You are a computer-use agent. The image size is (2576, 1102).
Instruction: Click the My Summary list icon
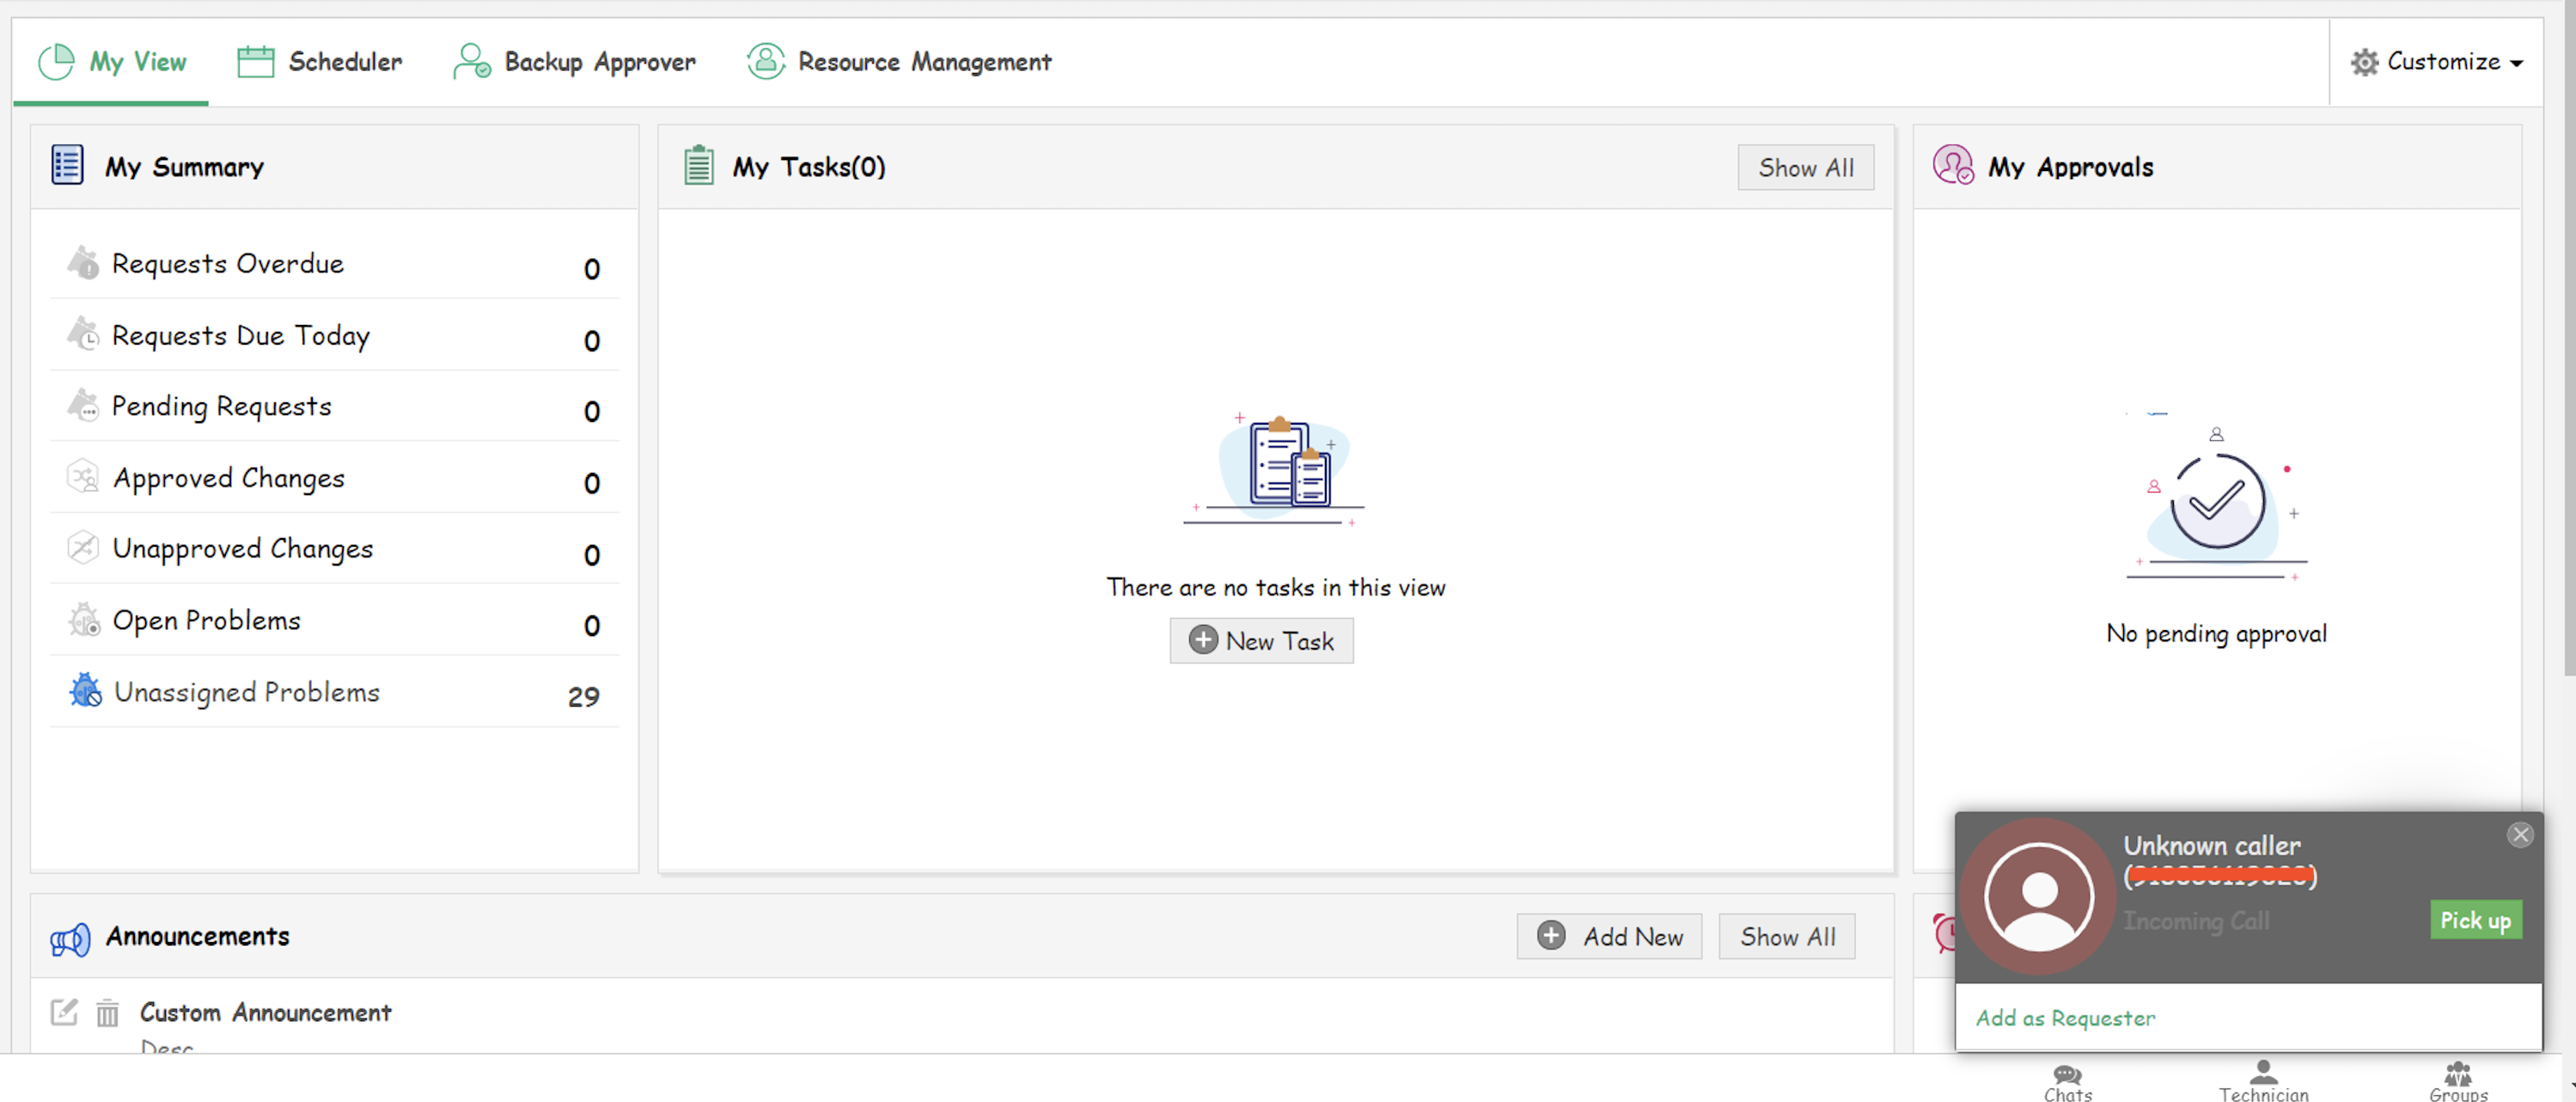pyautogui.click(x=67, y=166)
